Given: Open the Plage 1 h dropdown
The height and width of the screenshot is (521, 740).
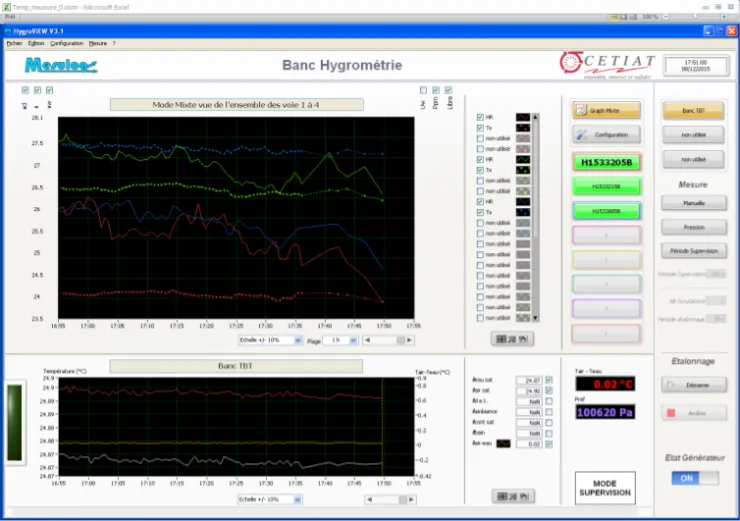Looking at the screenshot, I should click(x=340, y=340).
